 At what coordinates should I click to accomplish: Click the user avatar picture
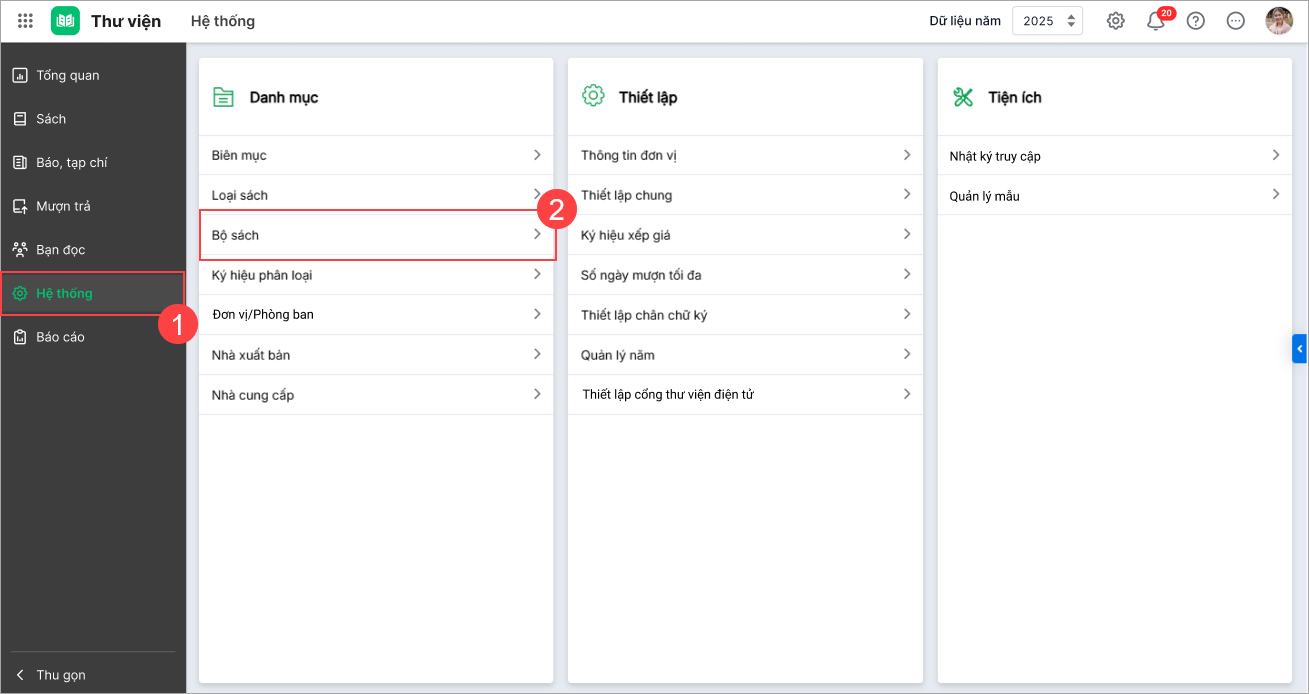click(x=1279, y=20)
